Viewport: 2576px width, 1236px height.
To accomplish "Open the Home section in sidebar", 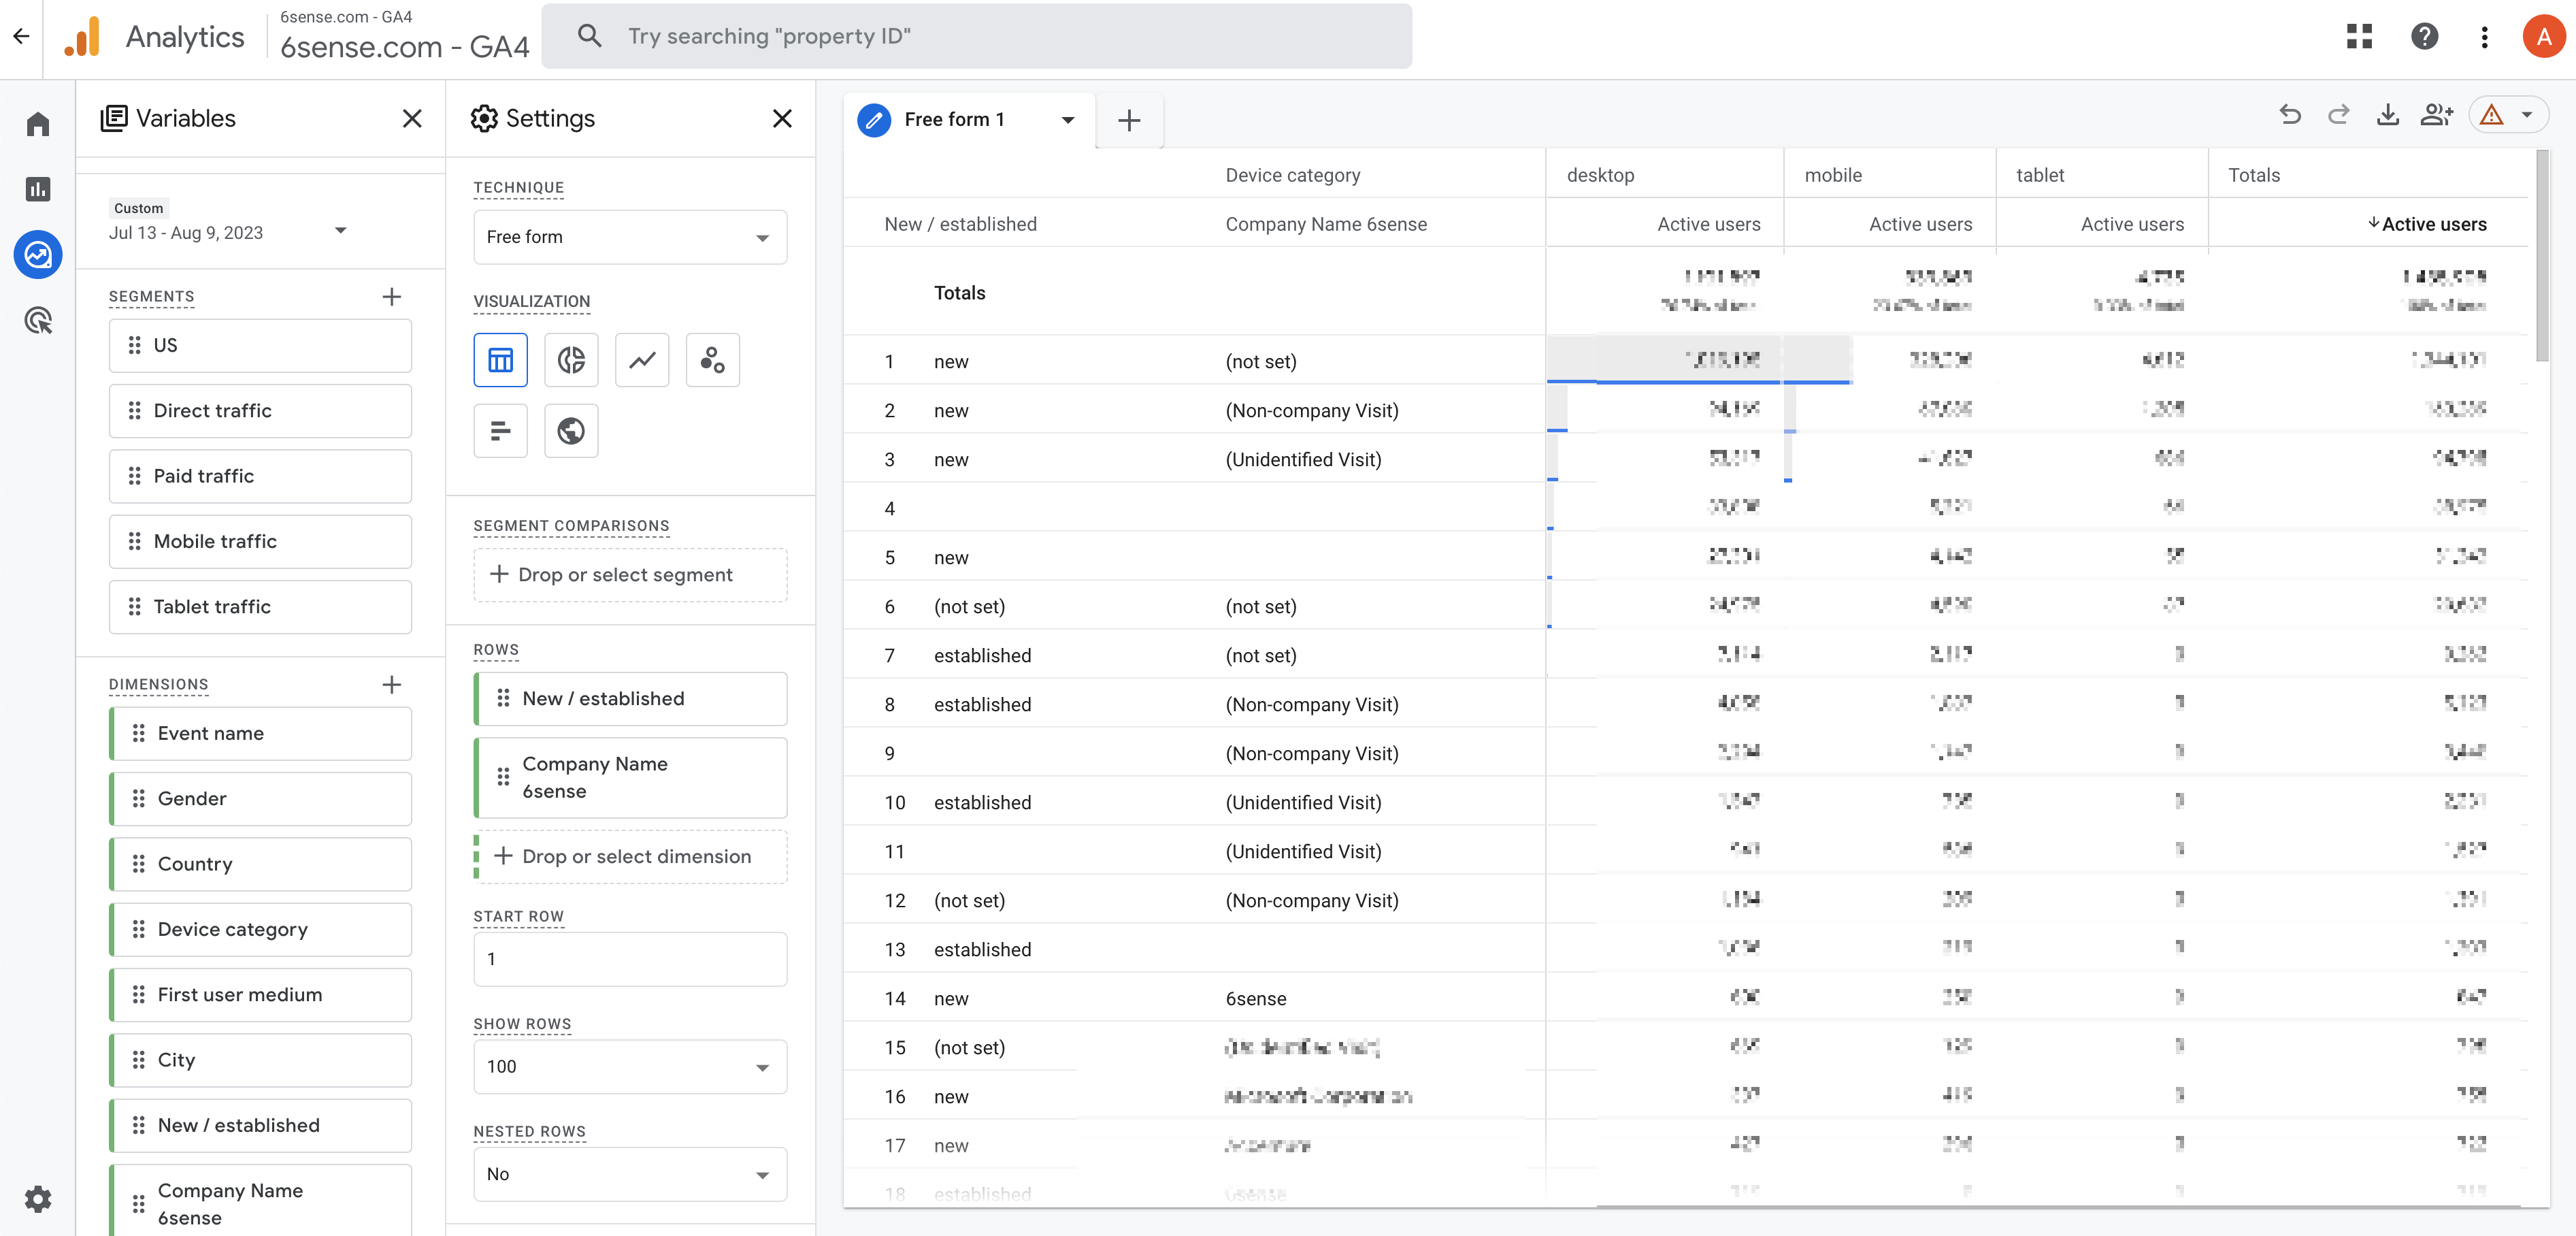I will (x=38, y=124).
